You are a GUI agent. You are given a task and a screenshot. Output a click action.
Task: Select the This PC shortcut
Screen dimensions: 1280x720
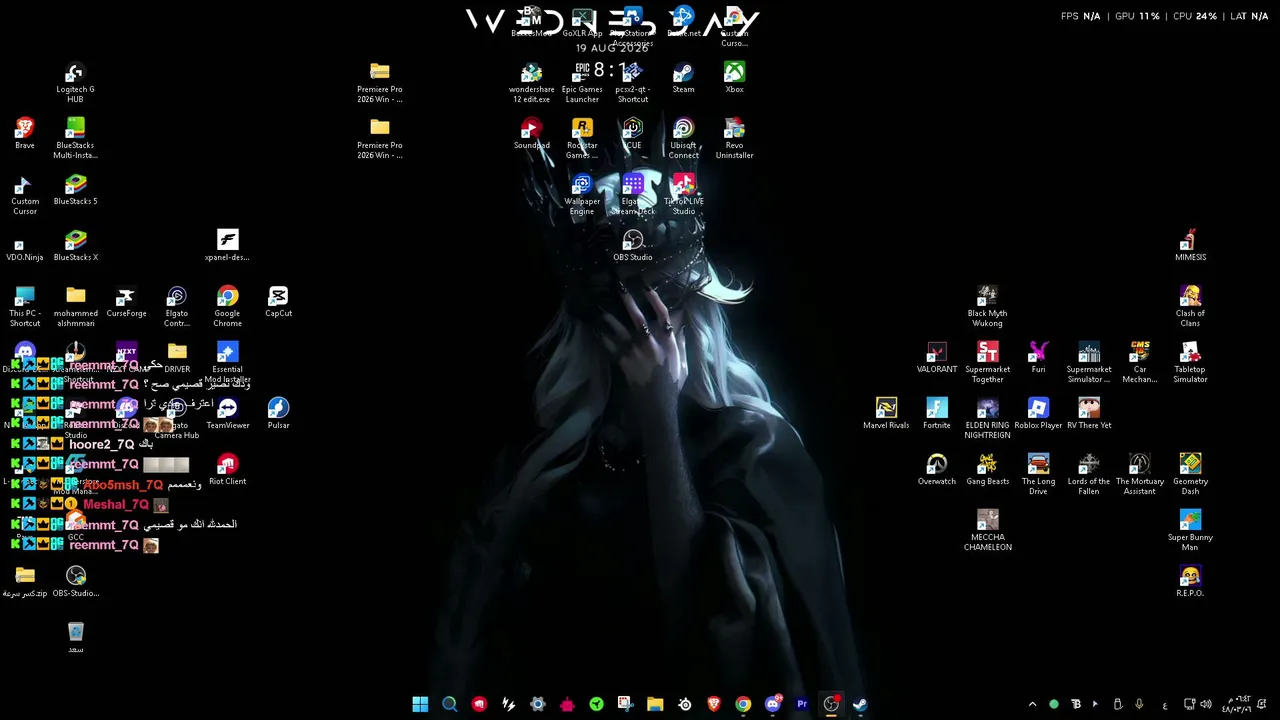tap(25, 307)
